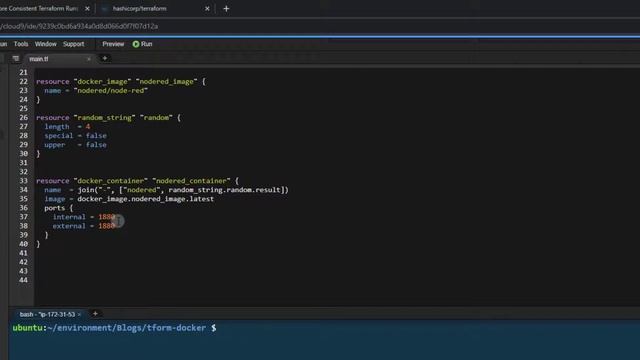640x360 pixels.
Task: Close the main.tf editor tab
Action: pos(89,59)
